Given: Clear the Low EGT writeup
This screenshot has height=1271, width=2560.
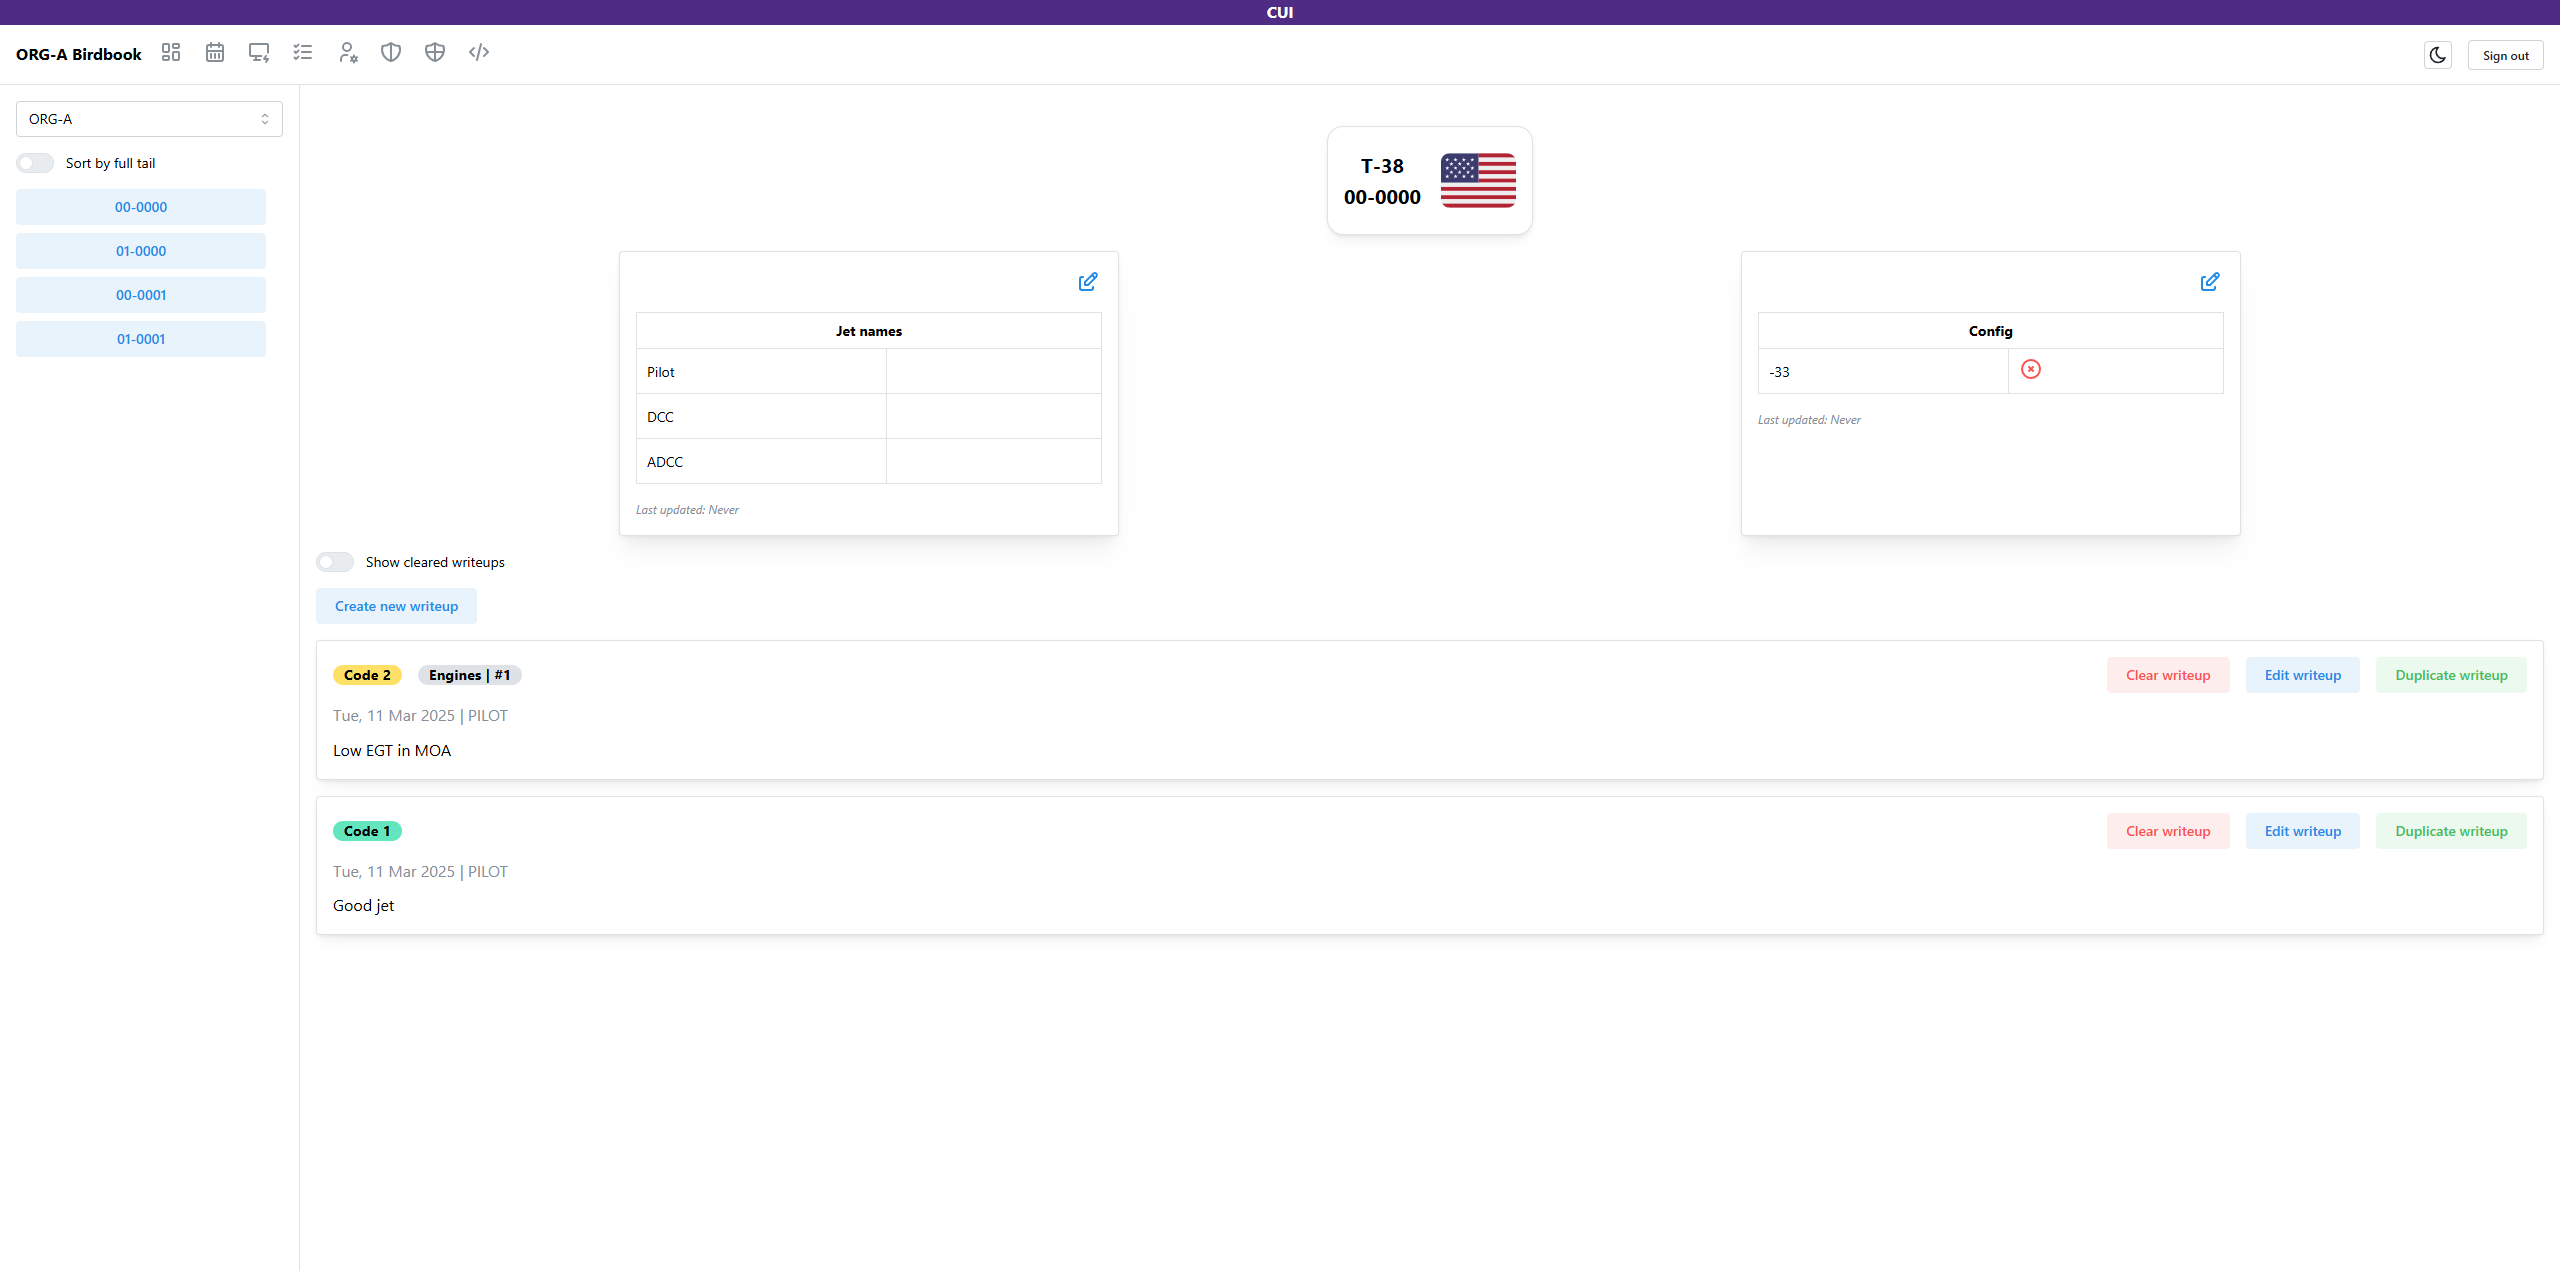Looking at the screenshot, I should coord(2168,675).
